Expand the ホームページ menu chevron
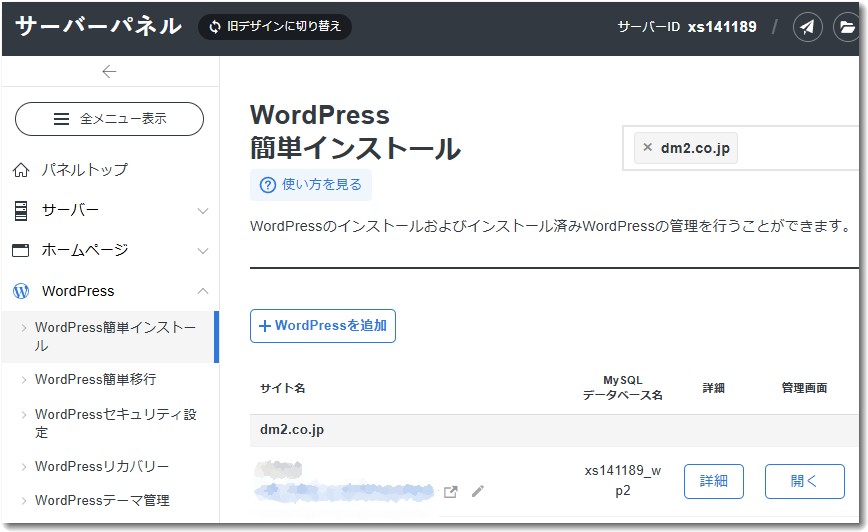The width and height of the screenshot is (868, 532). 203,251
